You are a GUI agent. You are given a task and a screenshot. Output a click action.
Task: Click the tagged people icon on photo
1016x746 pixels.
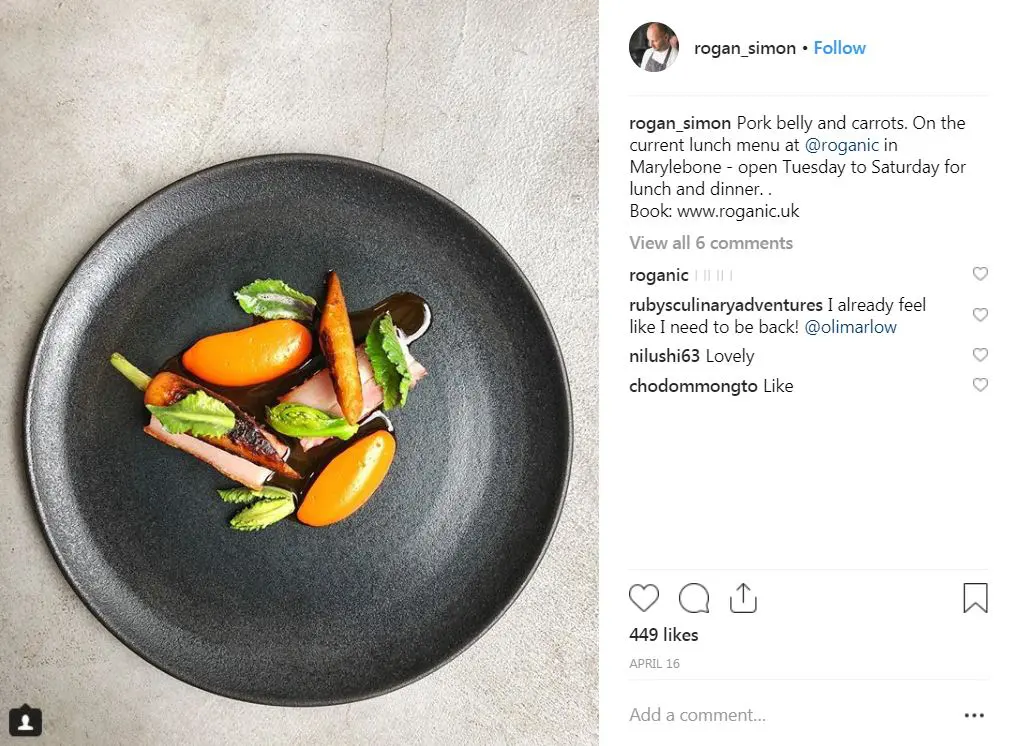pyautogui.click(x=25, y=720)
